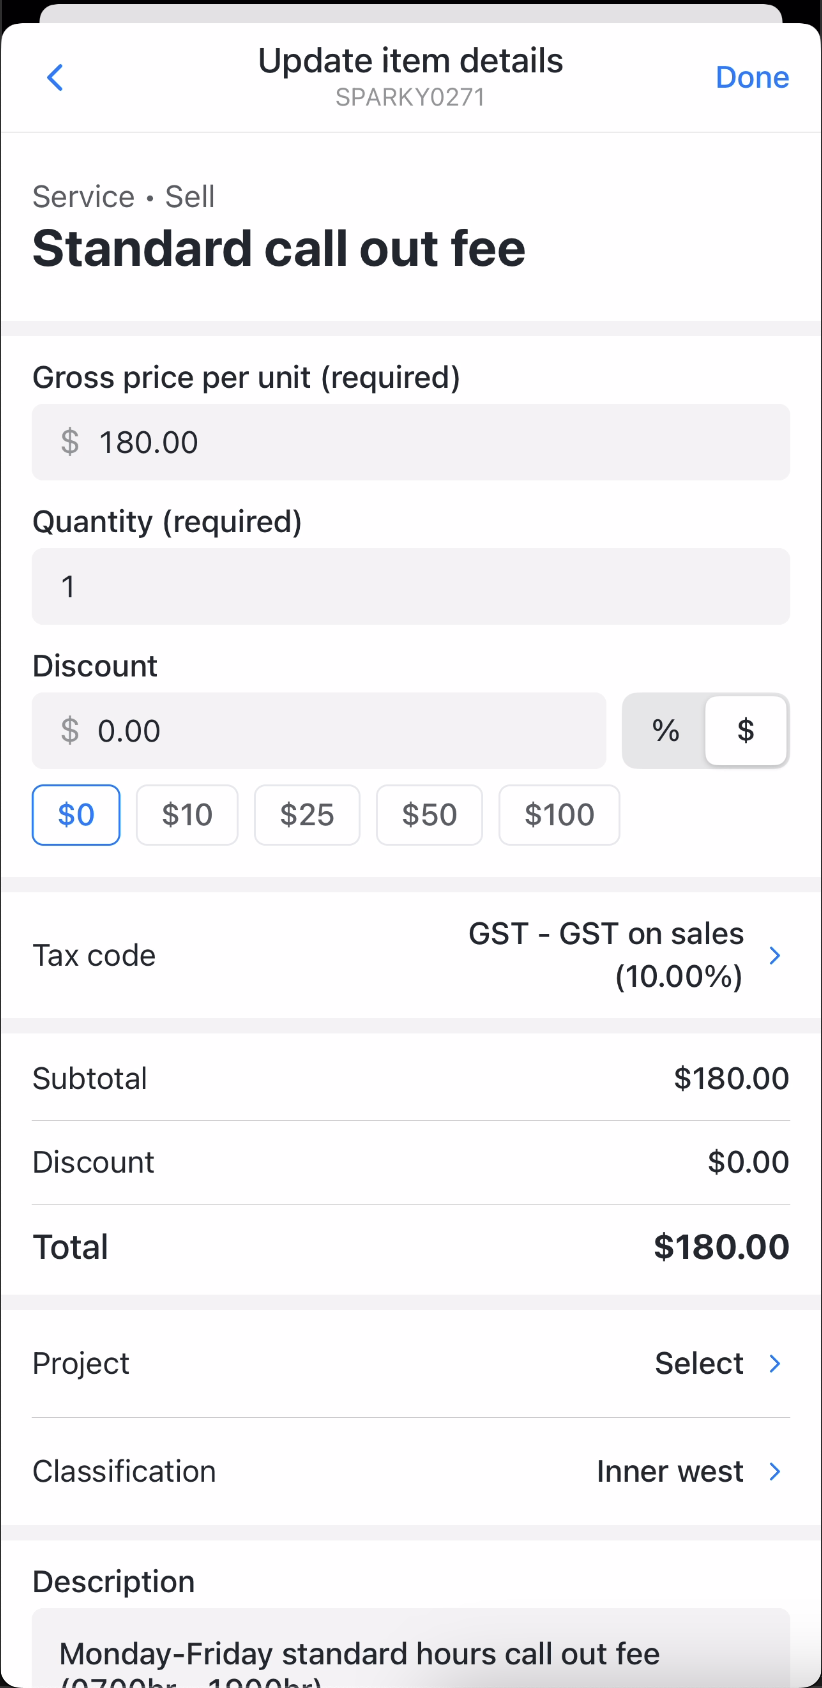822x1688 pixels.
Task: Change the Inner west classification
Action: coord(669,1471)
